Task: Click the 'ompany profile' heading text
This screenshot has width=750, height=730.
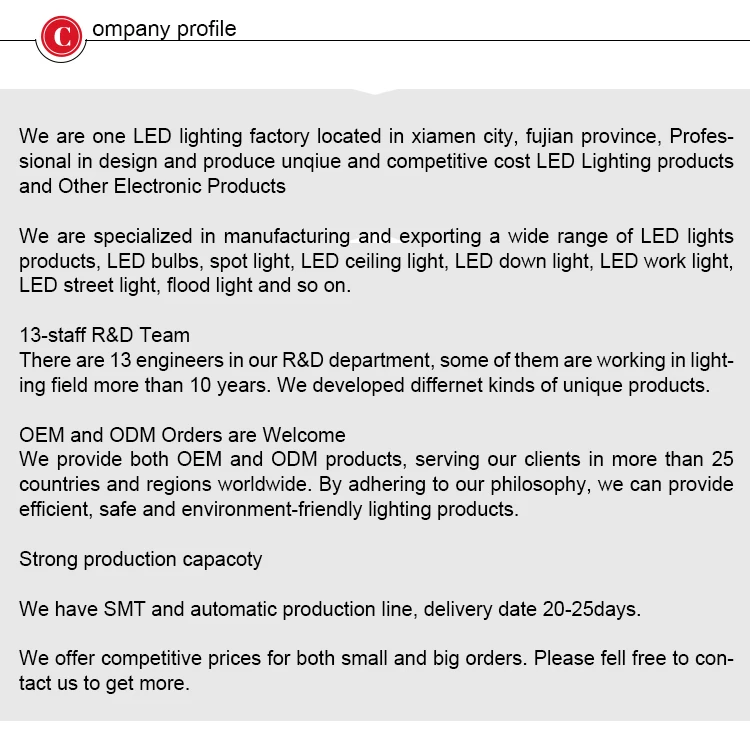Action: 164,29
